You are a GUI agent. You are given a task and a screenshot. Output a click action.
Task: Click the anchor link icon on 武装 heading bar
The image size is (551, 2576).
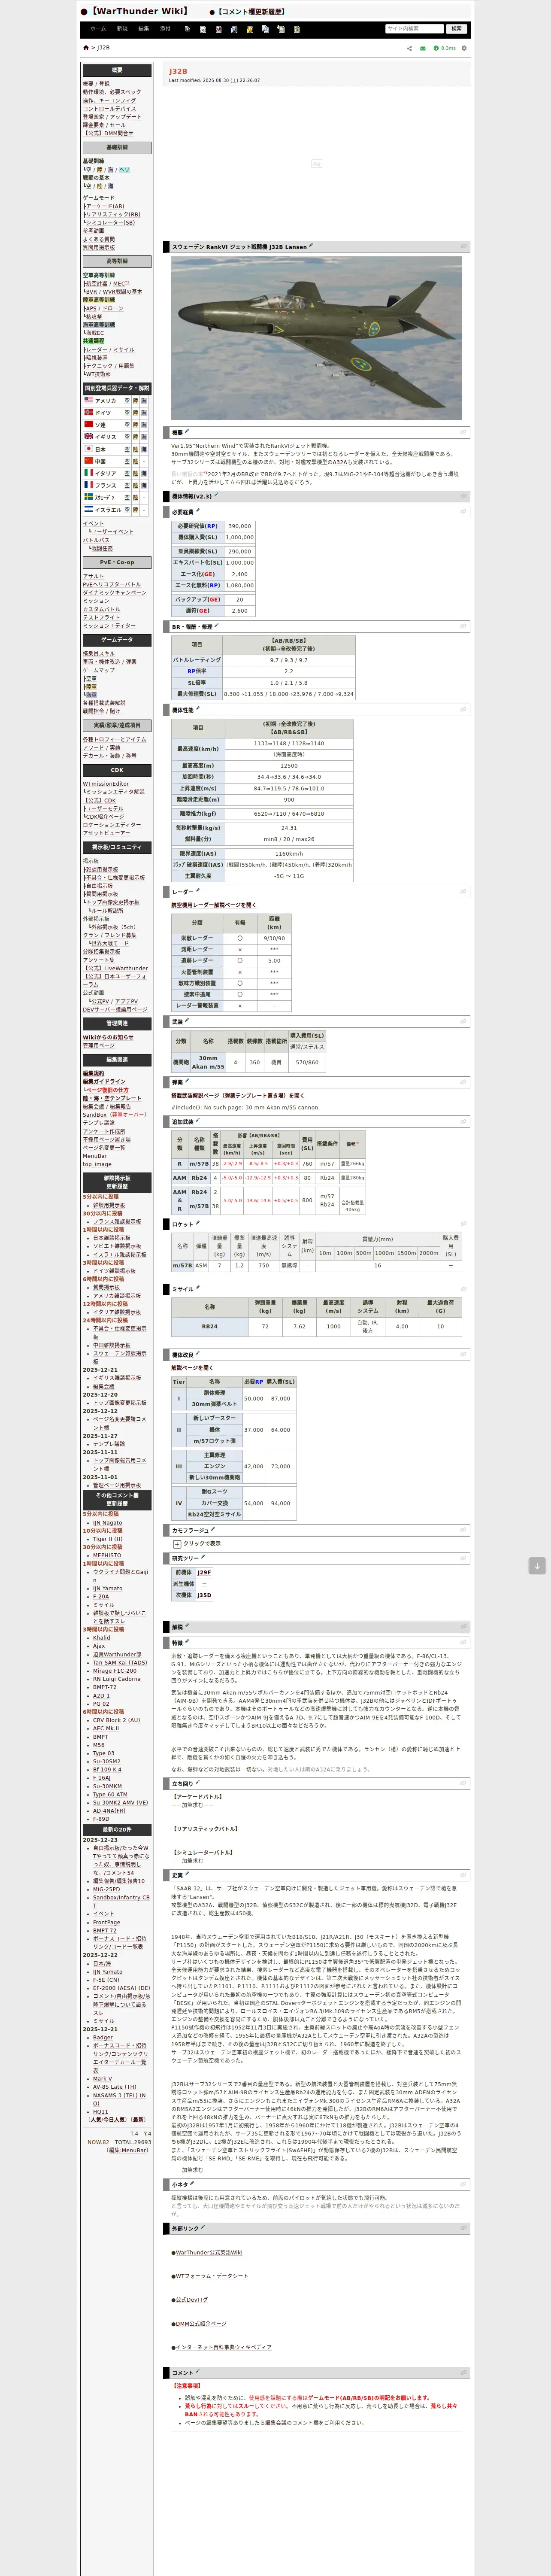[463, 1022]
